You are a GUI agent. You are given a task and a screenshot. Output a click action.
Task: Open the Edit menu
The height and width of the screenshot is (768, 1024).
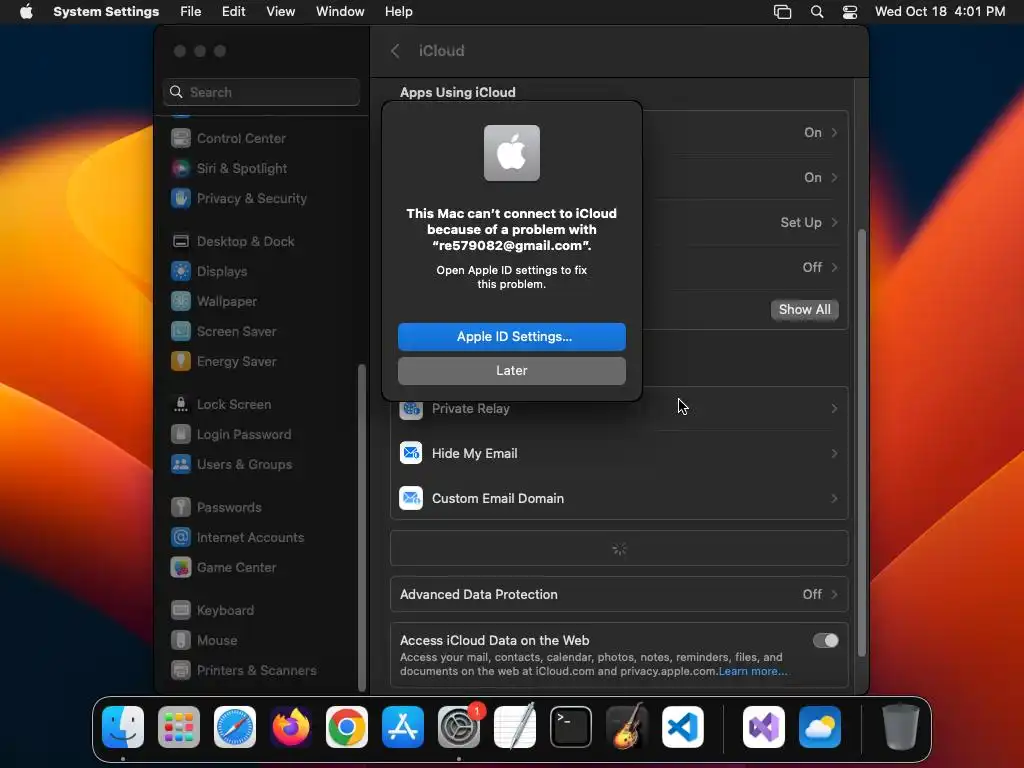[x=233, y=12]
